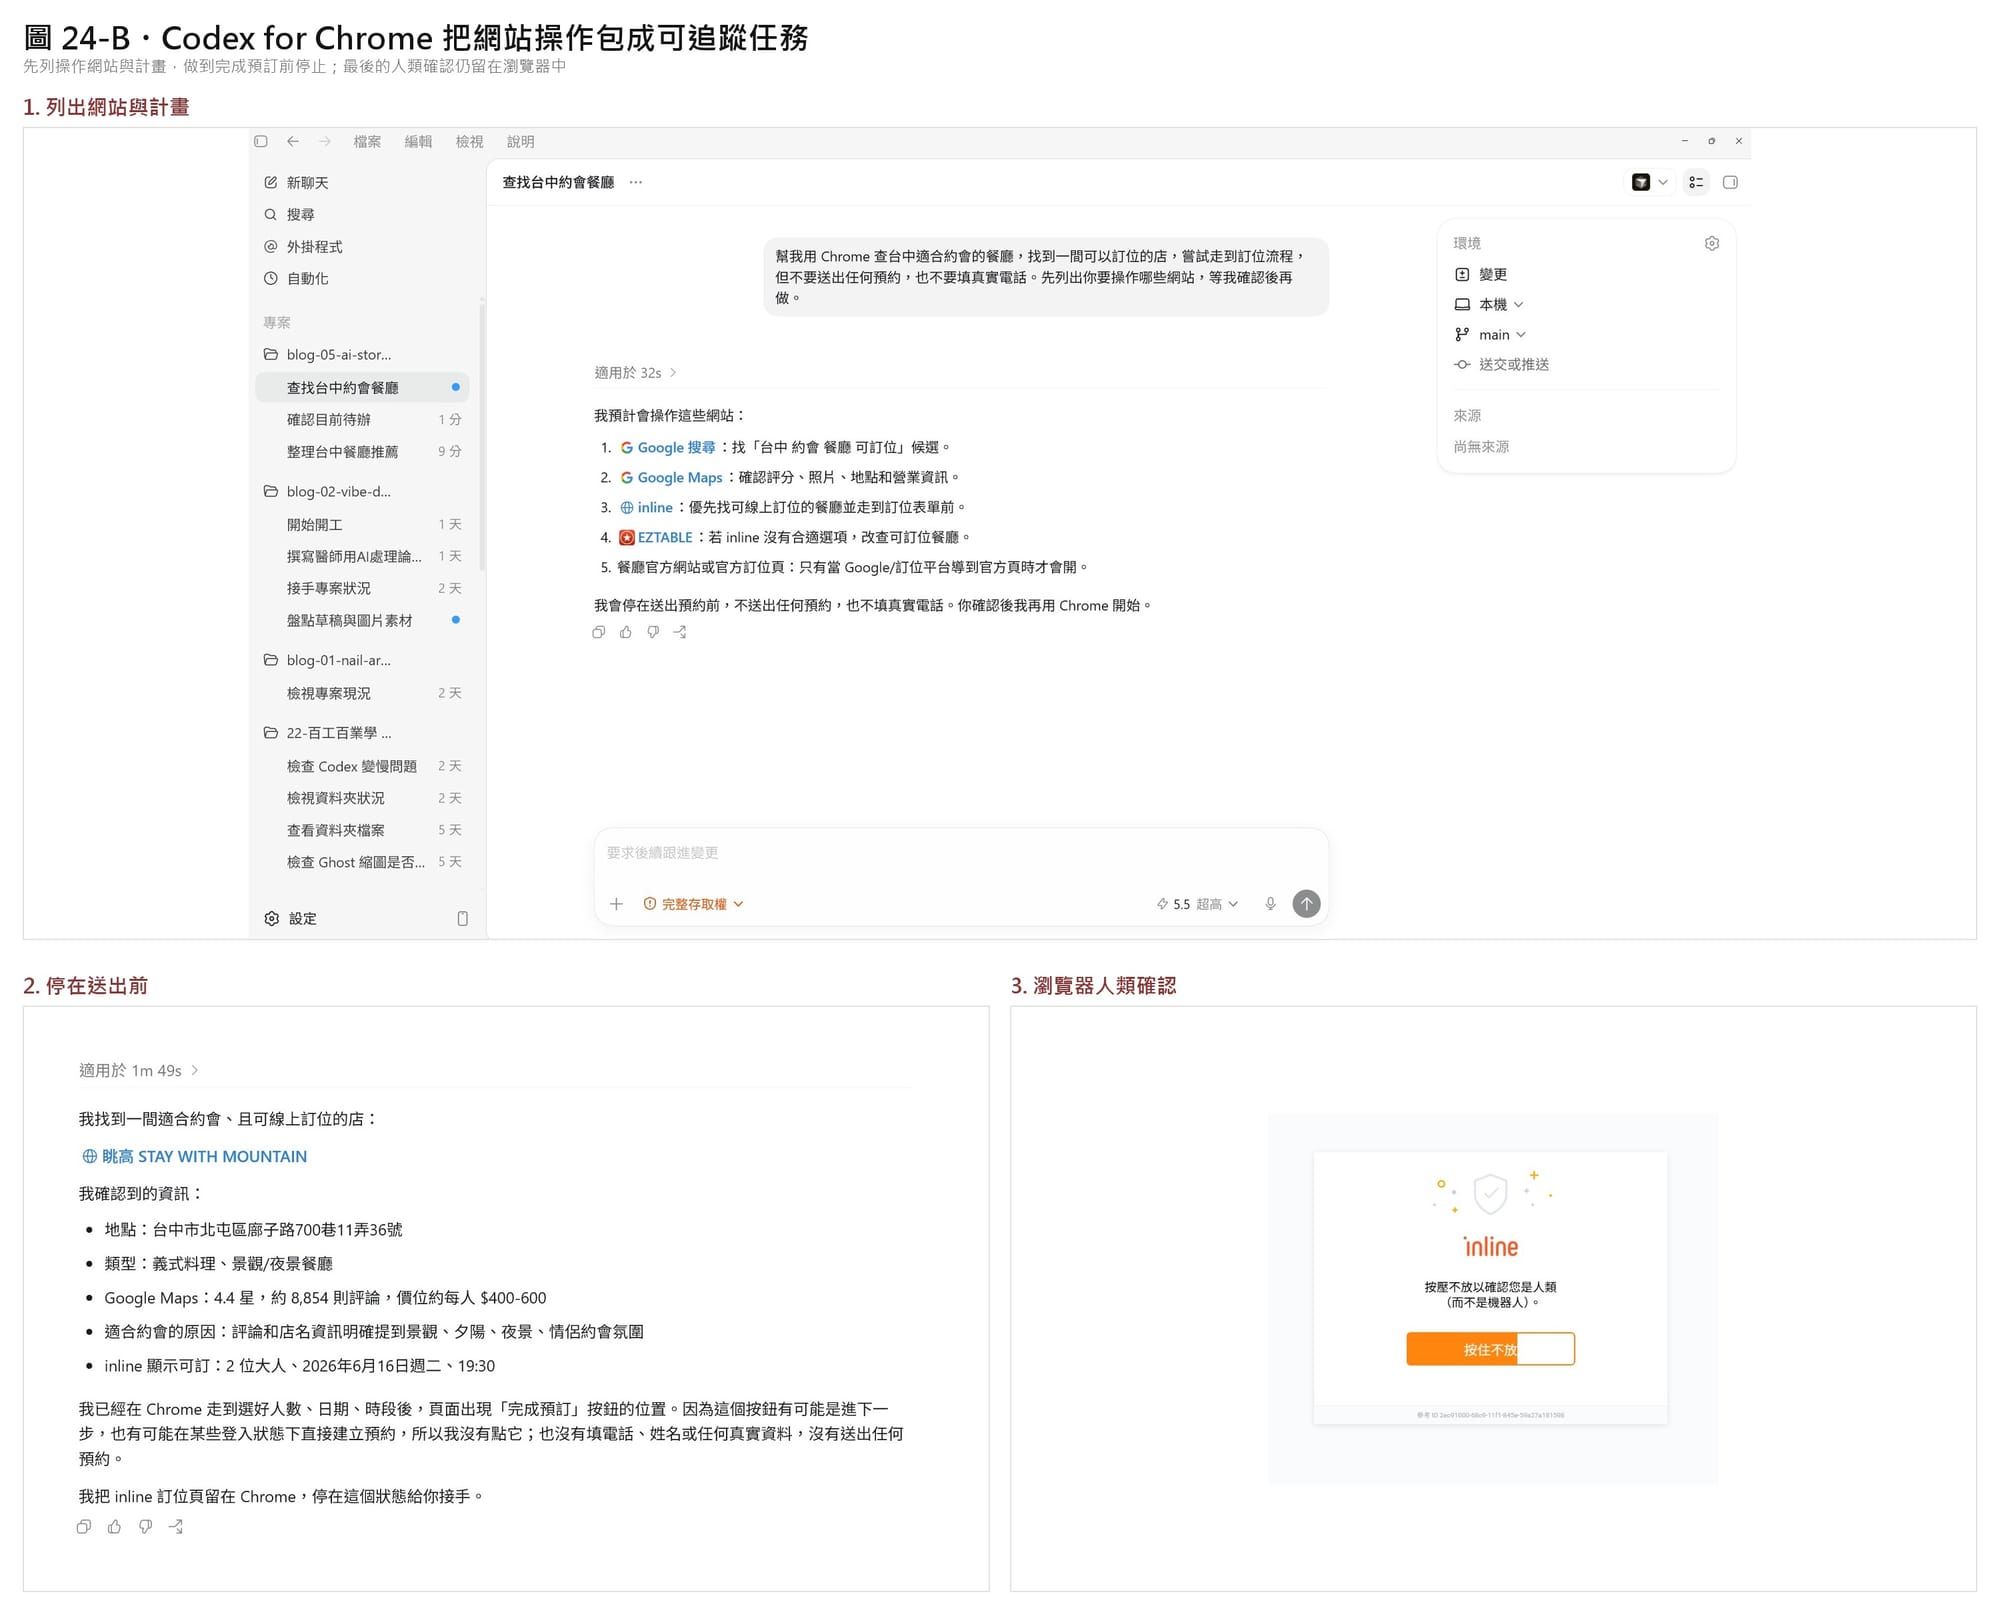Expand the 適用於 1m 49s details chevron
Viewport: 2000px width, 1615px height.
(195, 1071)
